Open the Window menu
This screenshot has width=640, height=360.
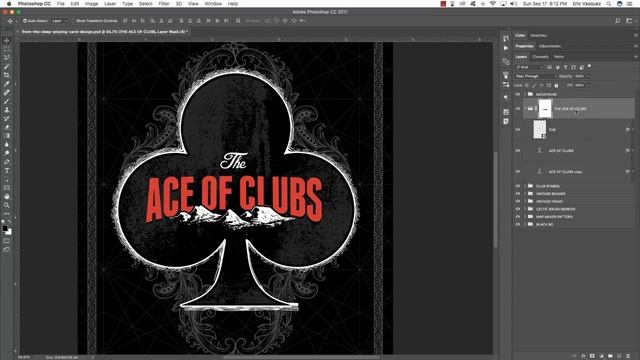point(213,4)
